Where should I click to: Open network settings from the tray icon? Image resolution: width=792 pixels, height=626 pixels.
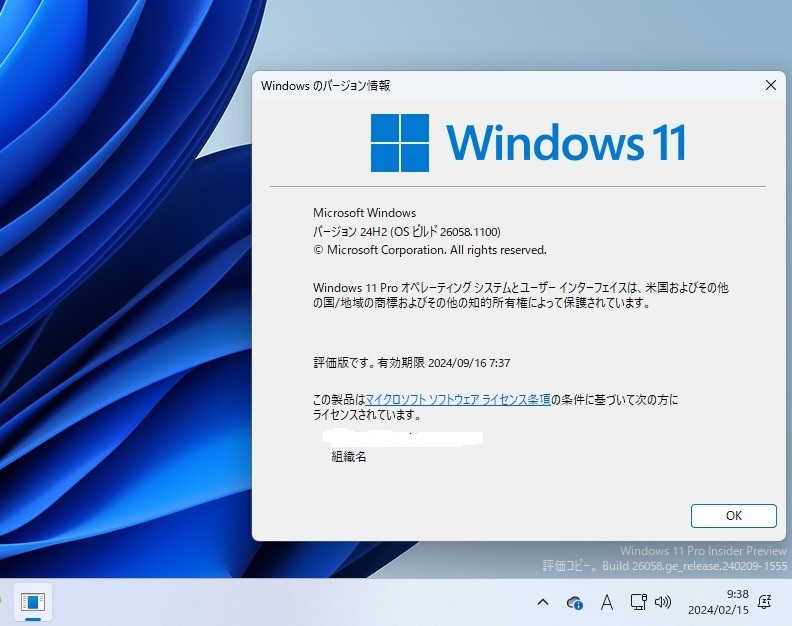coord(638,602)
